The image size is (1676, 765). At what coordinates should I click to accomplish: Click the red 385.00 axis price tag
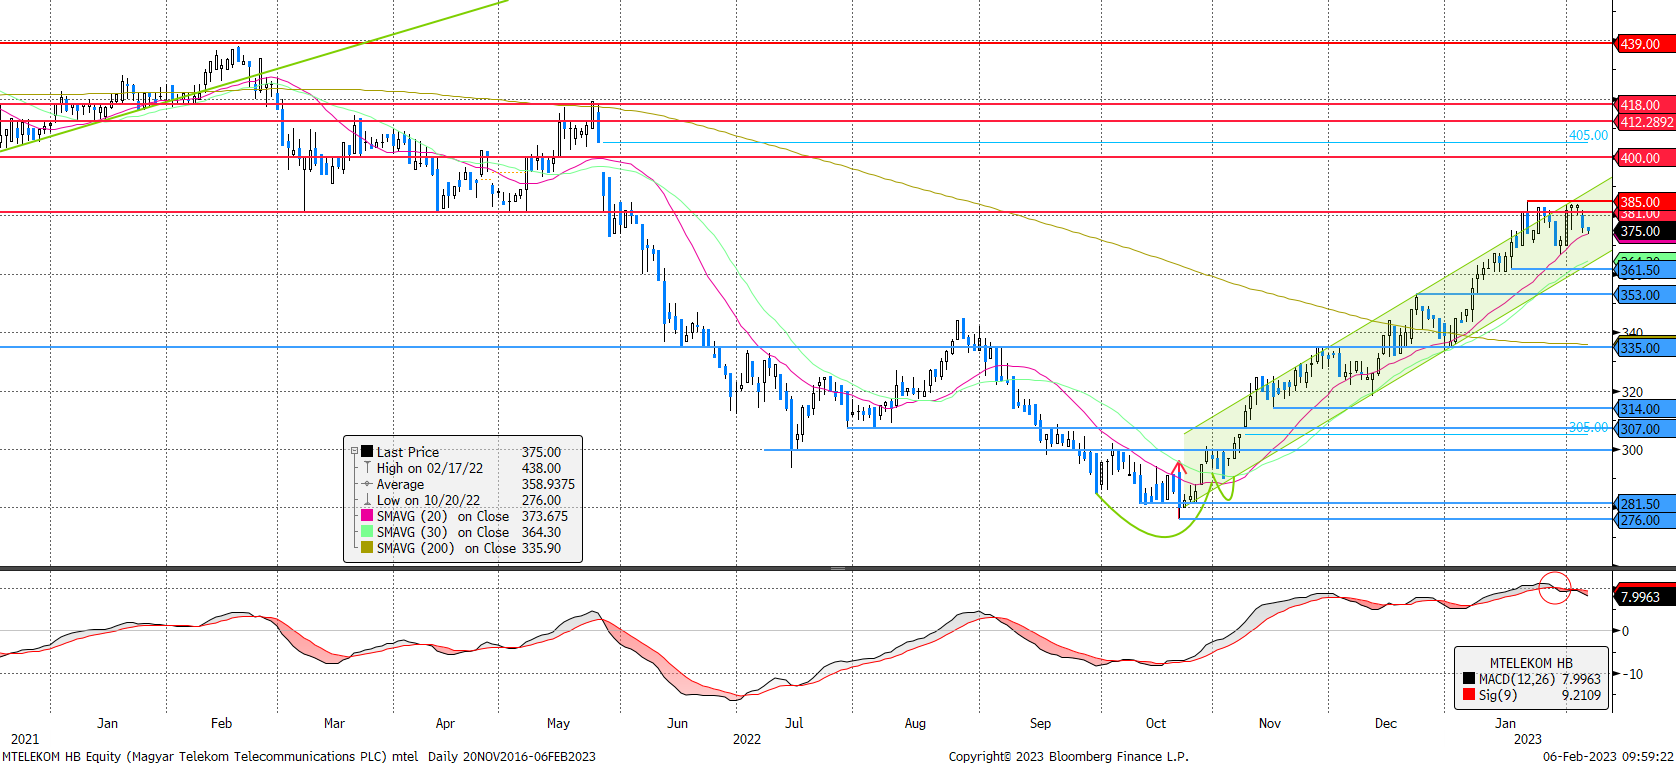pos(1645,202)
